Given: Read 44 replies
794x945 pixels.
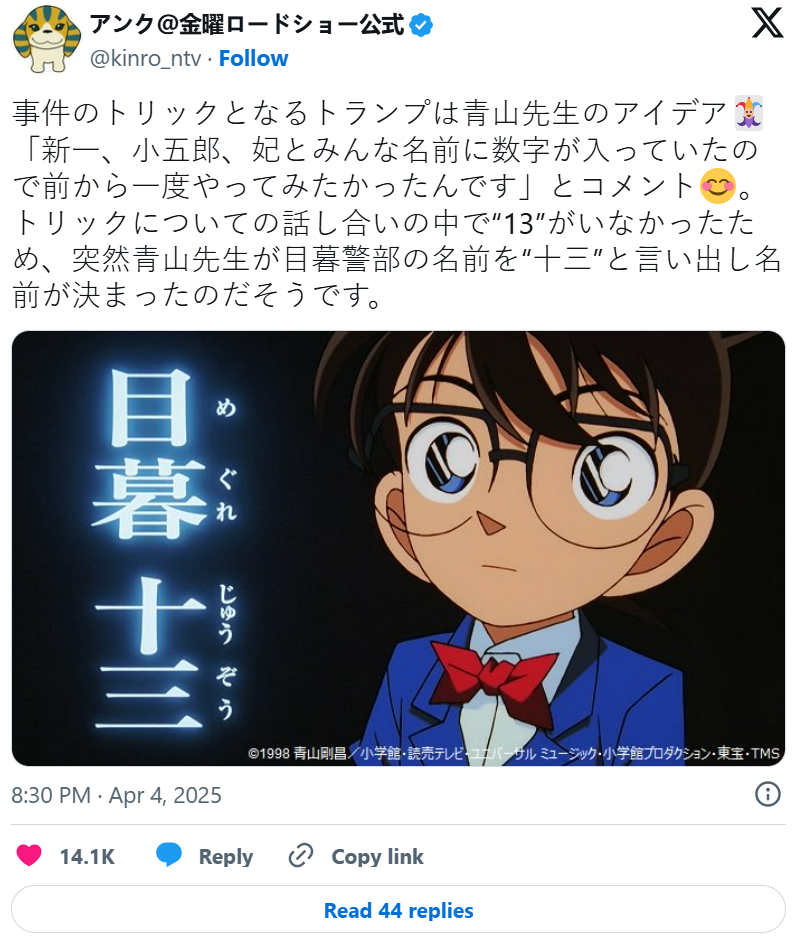Looking at the screenshot, I should (398, 910).
